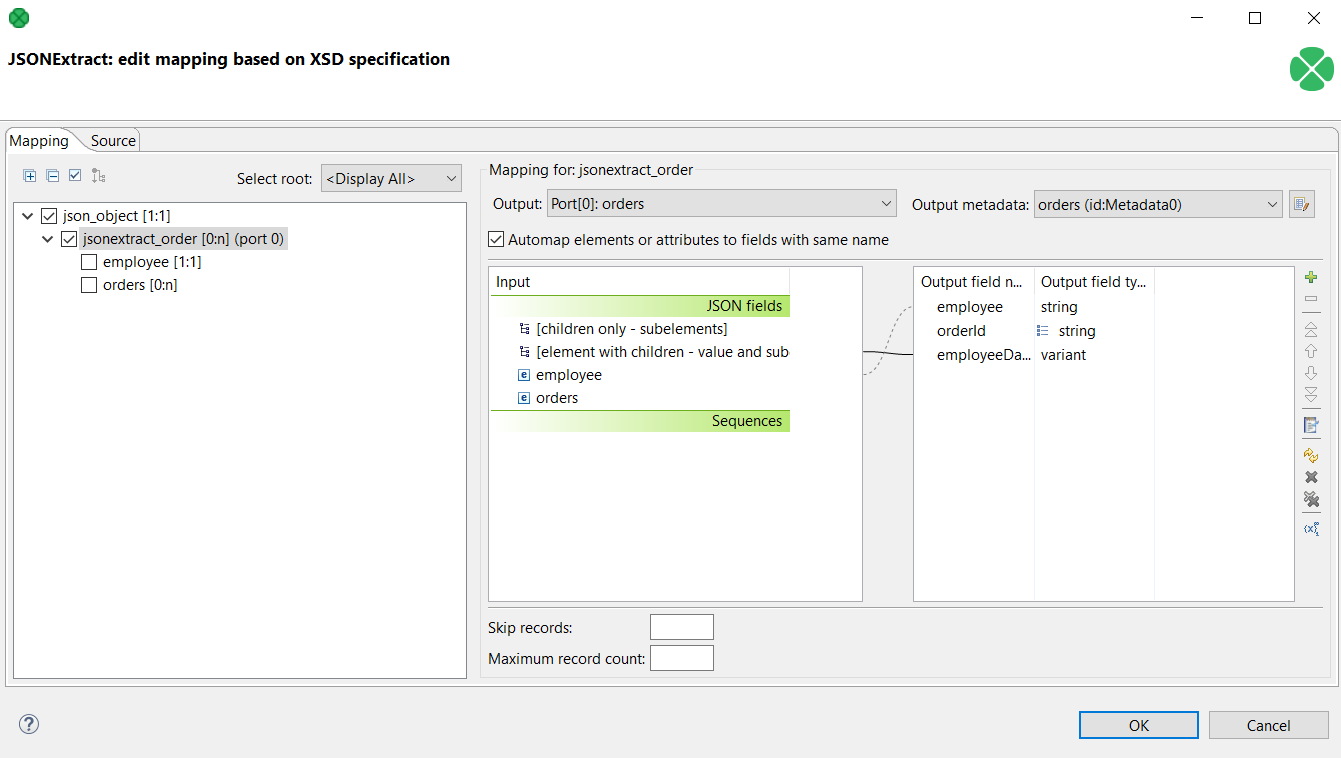Click the Skip records input field
Image resolution: width=1341 pixels, height=758 pixels.
pos(681,626)
